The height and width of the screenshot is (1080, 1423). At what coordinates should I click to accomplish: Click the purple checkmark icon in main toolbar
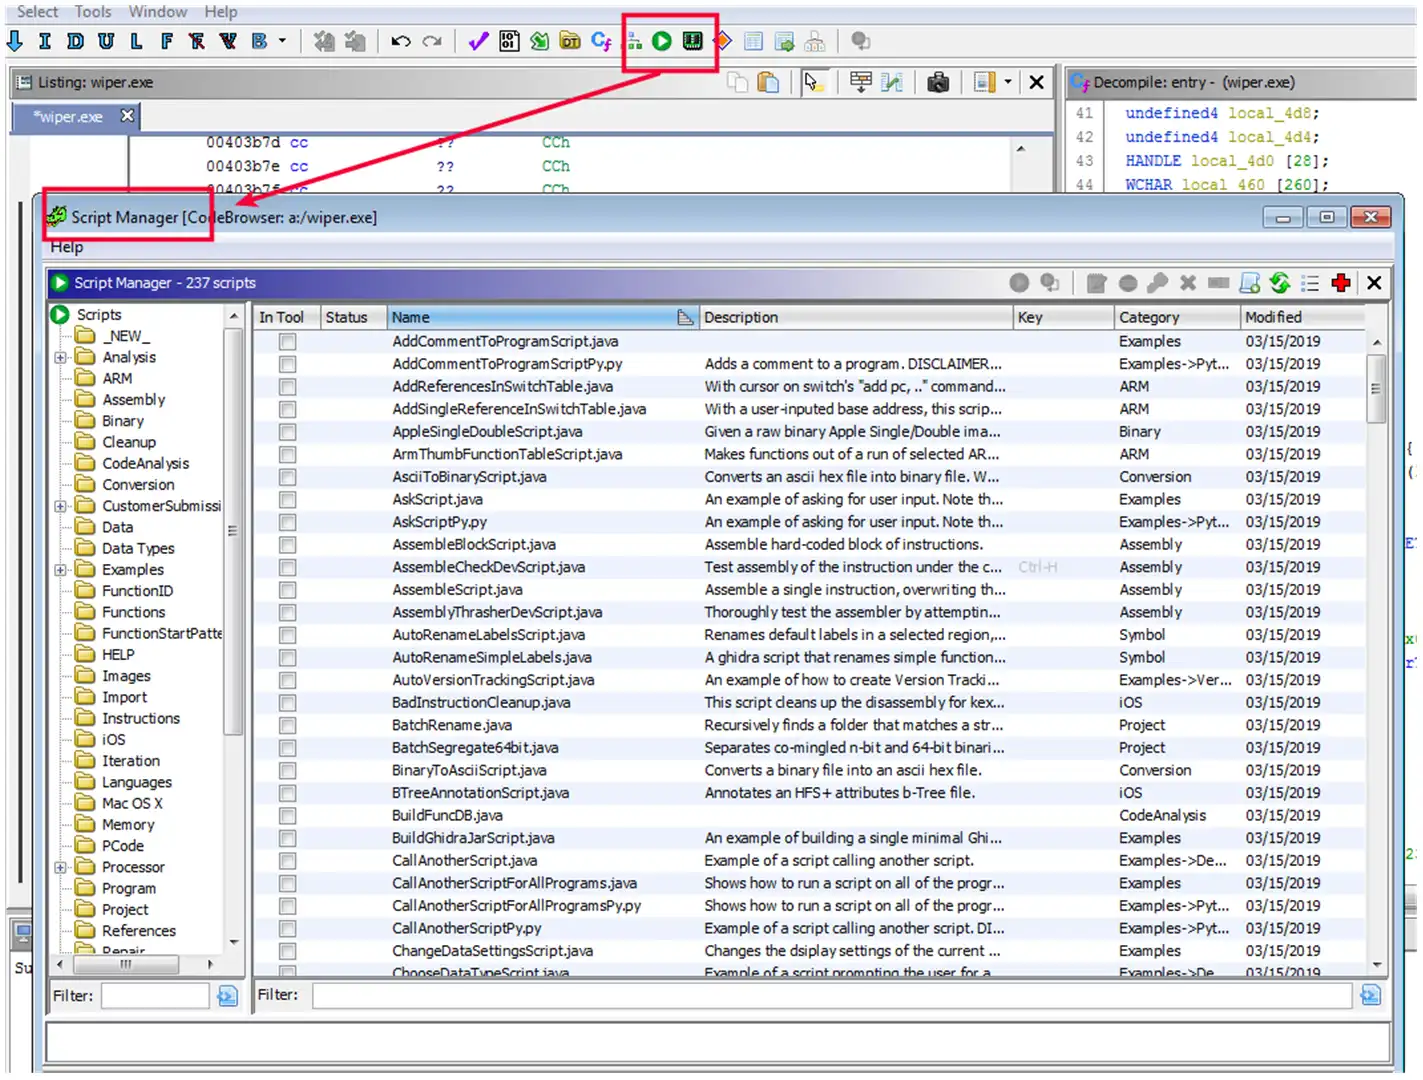tap(478, 41)
